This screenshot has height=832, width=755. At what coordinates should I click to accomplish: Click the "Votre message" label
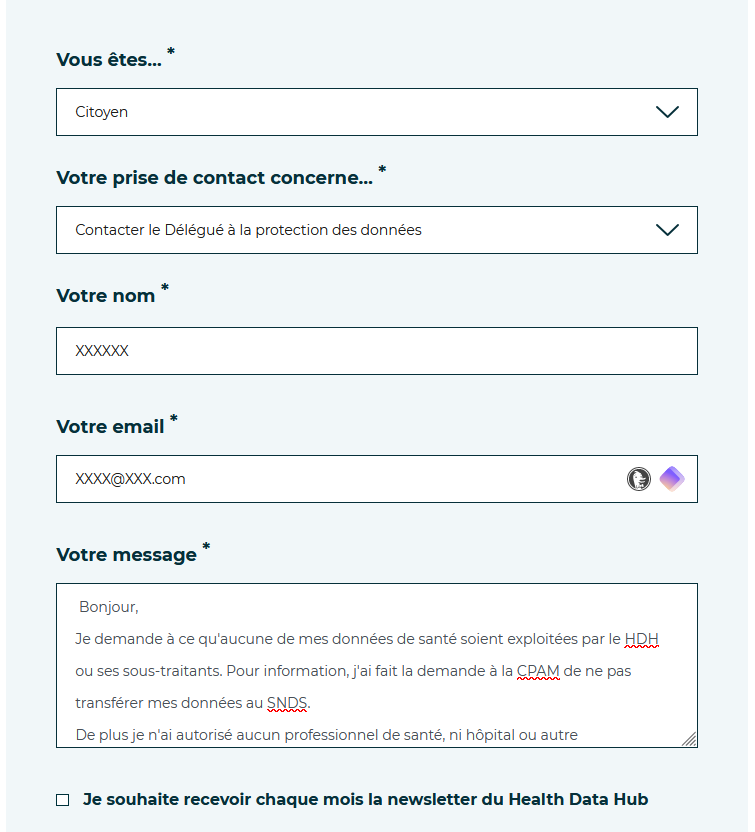[126, 555]
